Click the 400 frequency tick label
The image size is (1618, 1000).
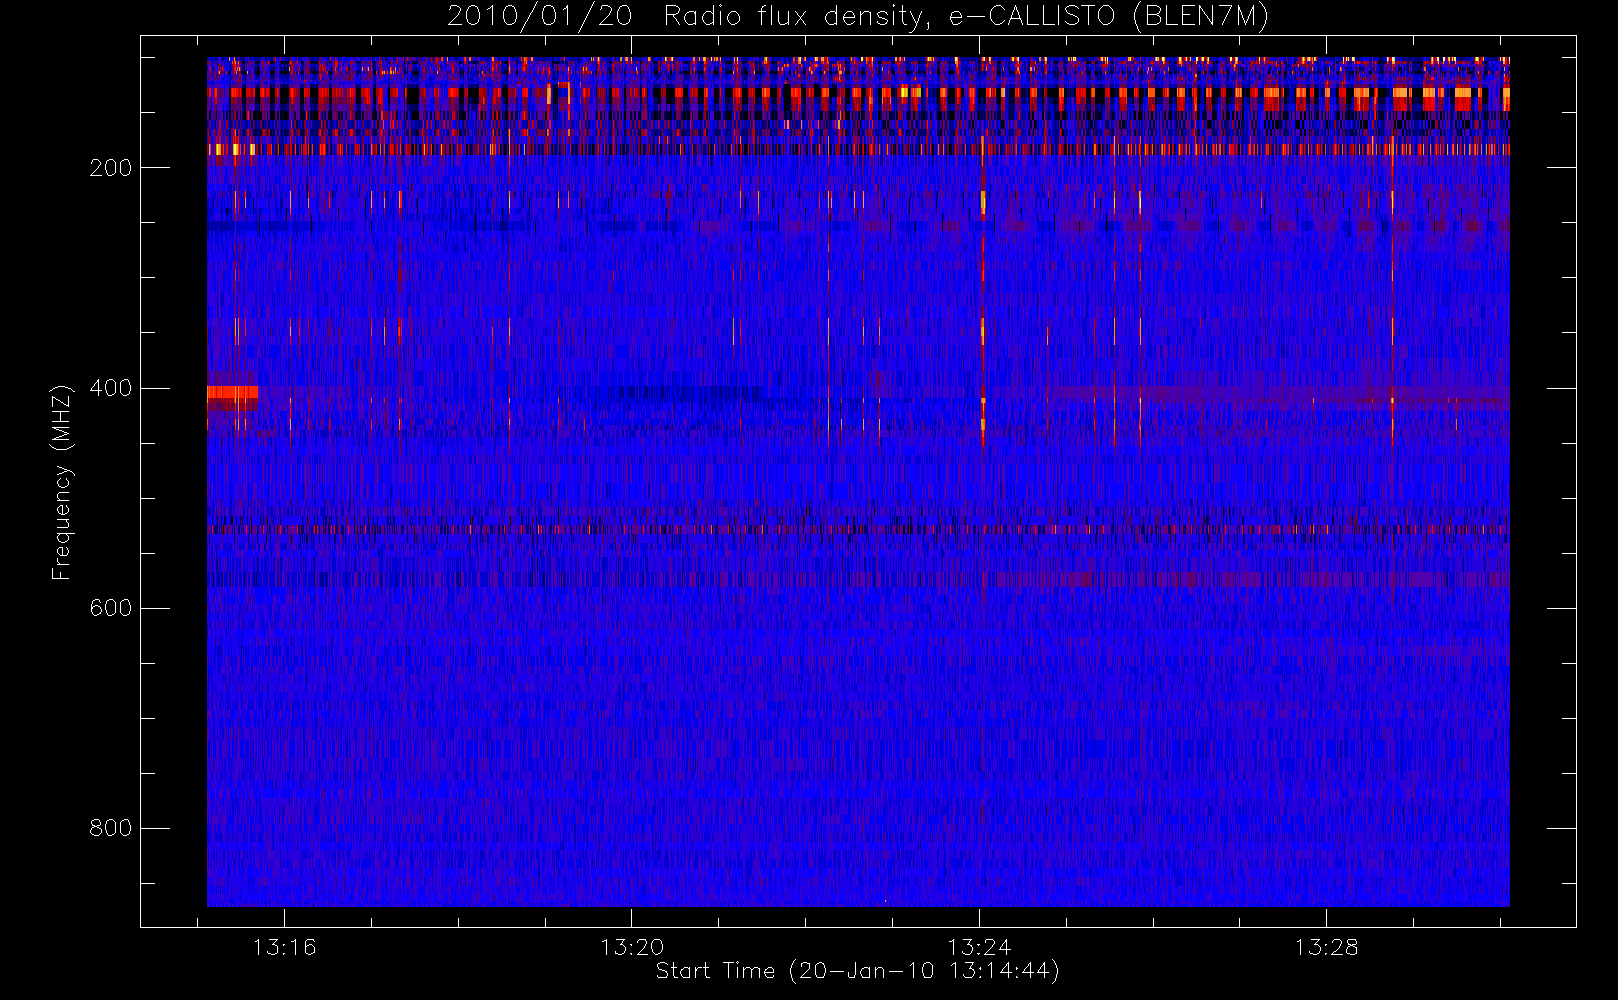[110, 388]
